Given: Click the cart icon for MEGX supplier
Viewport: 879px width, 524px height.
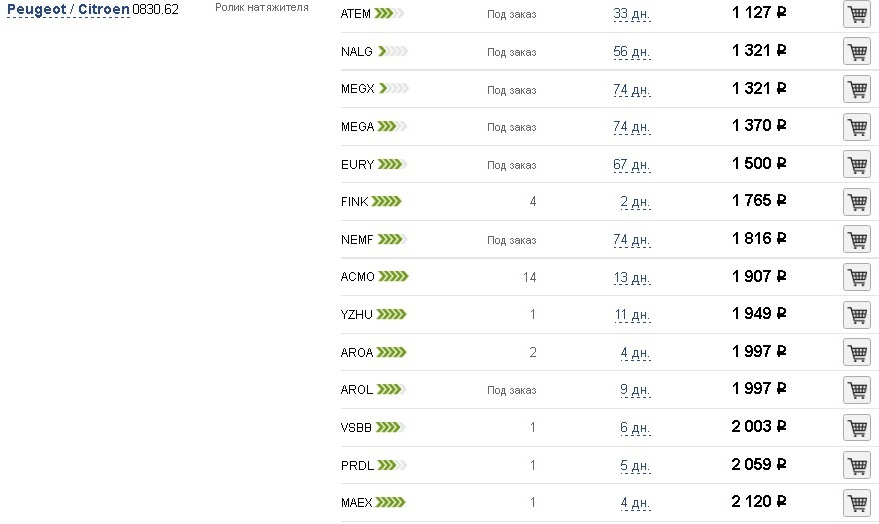Looking at the screenshot, I should tap(857, 89).
